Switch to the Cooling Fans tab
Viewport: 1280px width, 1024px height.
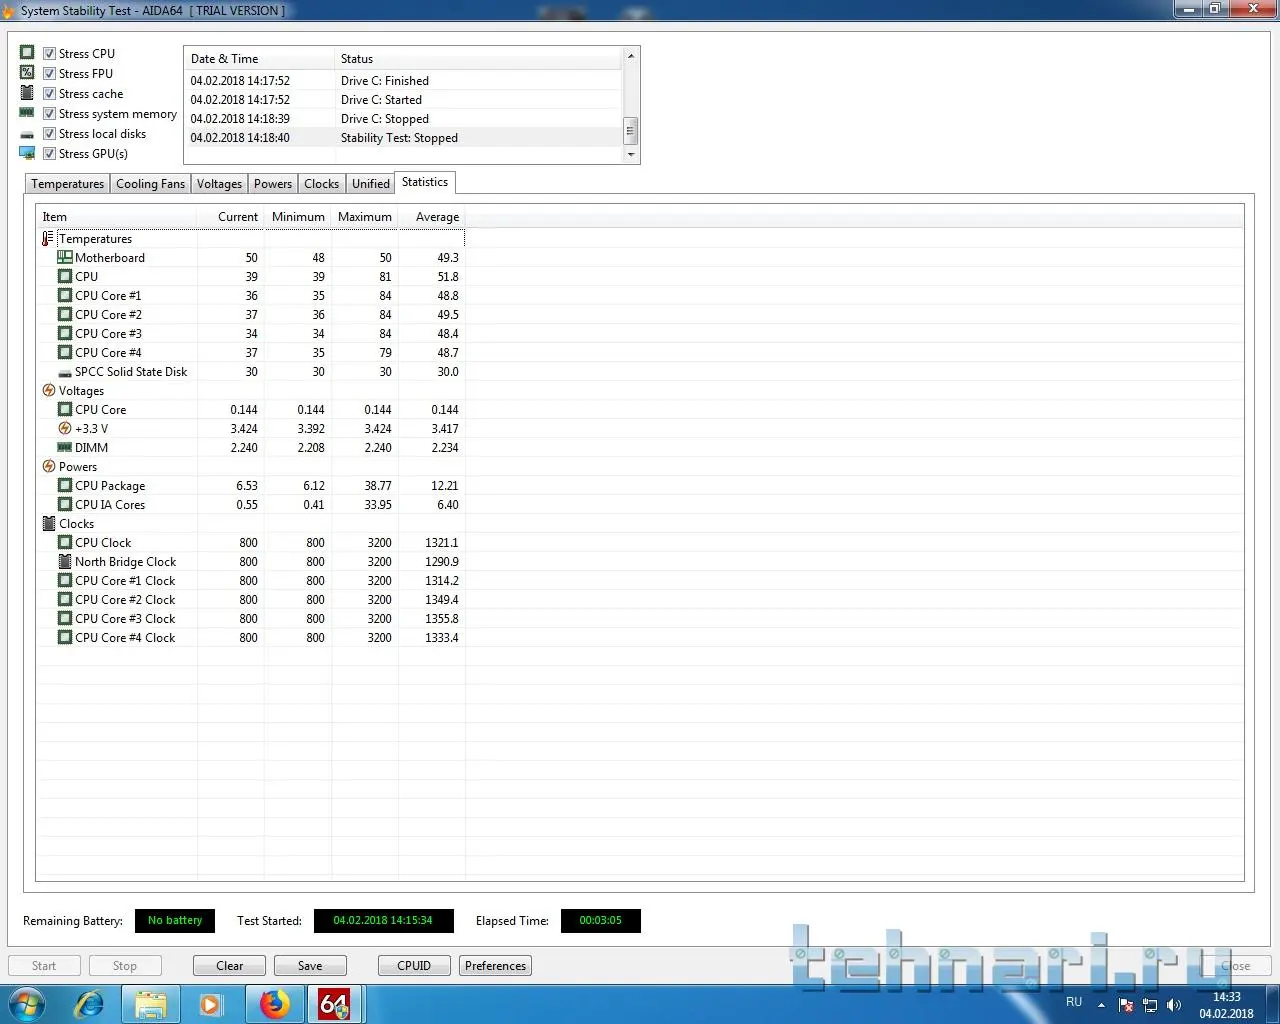click(150, 184)
